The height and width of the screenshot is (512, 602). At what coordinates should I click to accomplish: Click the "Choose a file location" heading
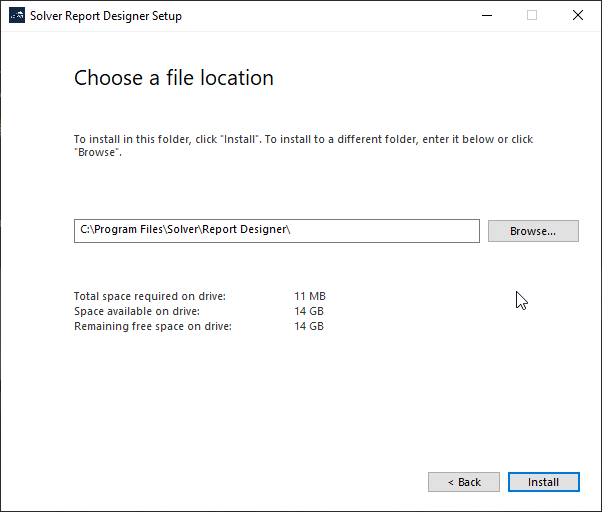point(174,78)
